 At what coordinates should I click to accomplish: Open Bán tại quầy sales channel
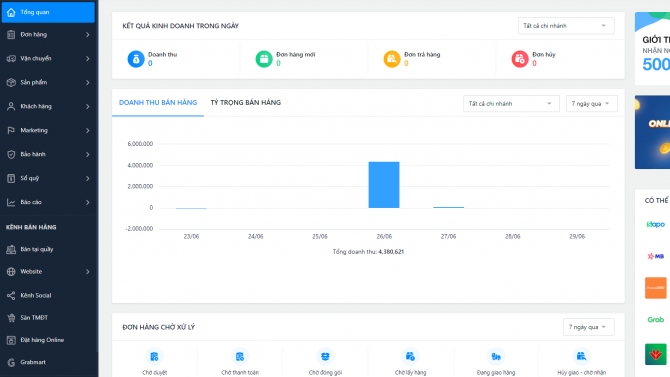48,249
